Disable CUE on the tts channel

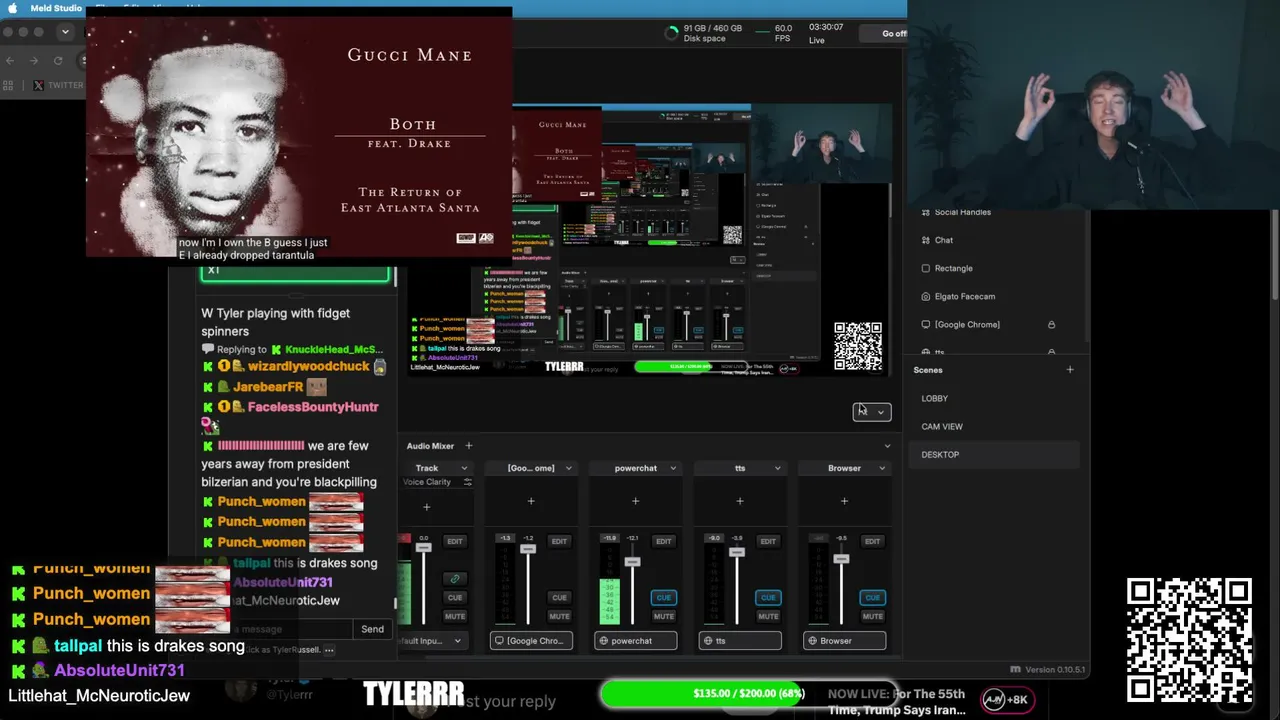[768, 597]
